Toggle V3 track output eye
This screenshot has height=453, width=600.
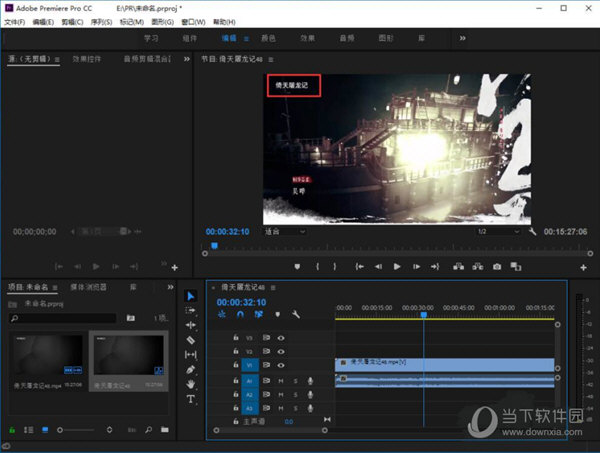click(x=281, y=338)
